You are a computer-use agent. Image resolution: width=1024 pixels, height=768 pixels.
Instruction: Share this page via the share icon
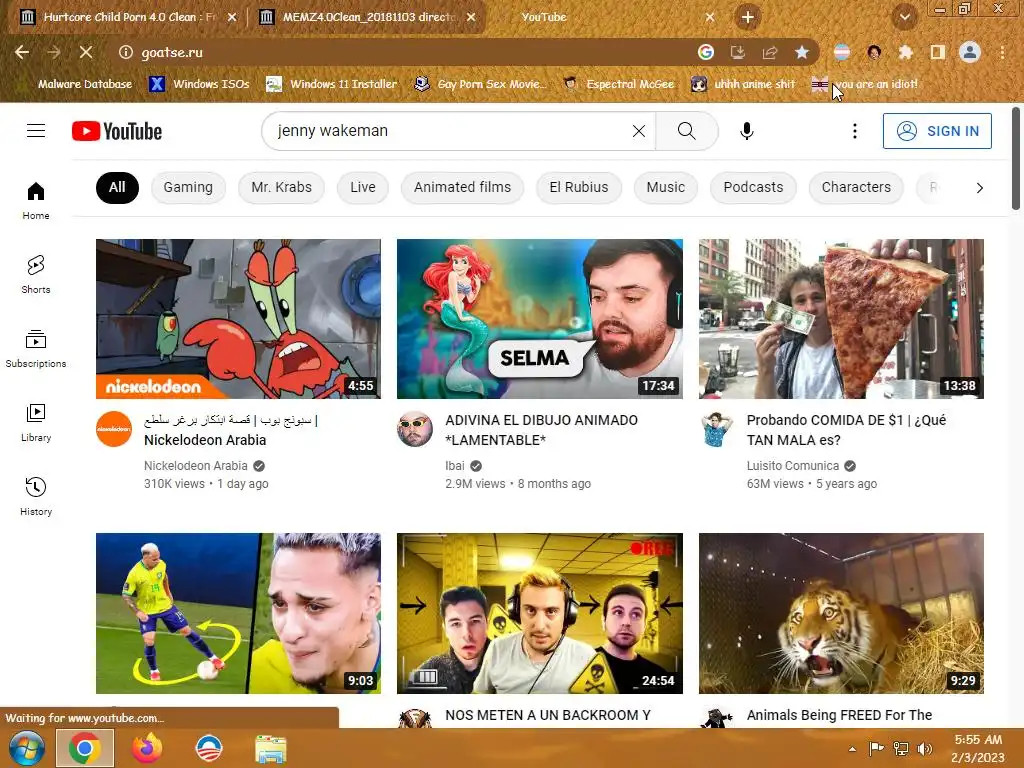click(770, 52)
